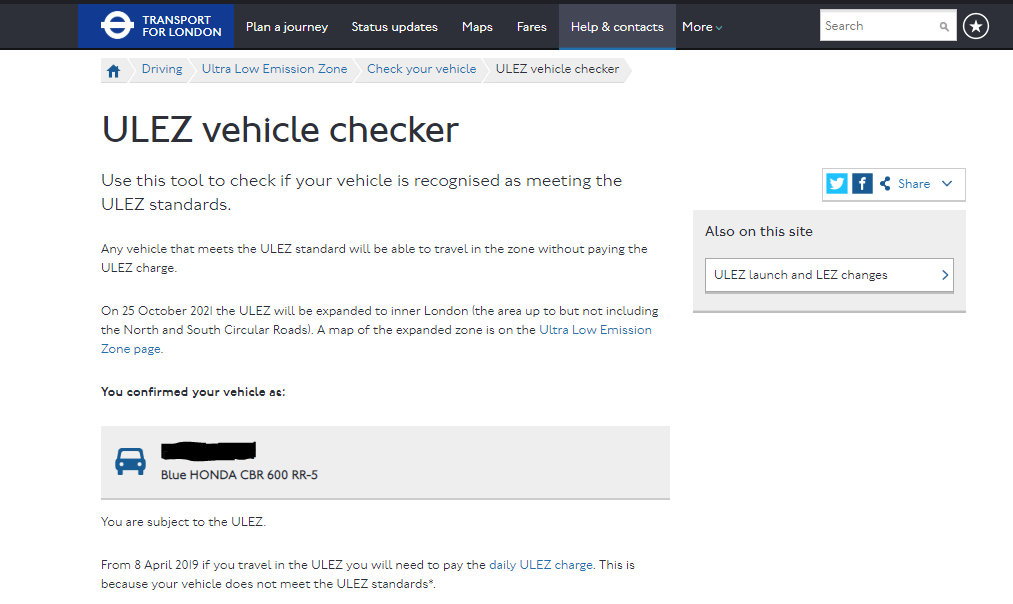Go to the Maps section
The height and width of the screenshot is (604, 1013).
(x=477, y=27)
